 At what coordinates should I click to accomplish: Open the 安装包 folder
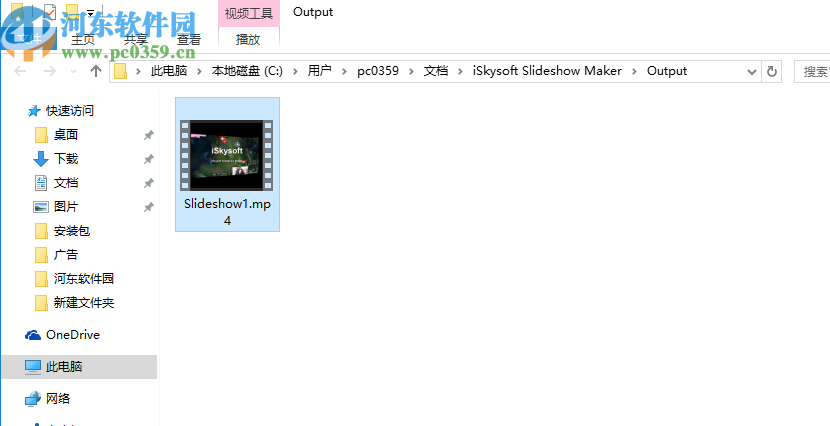[x=72, y=231]
